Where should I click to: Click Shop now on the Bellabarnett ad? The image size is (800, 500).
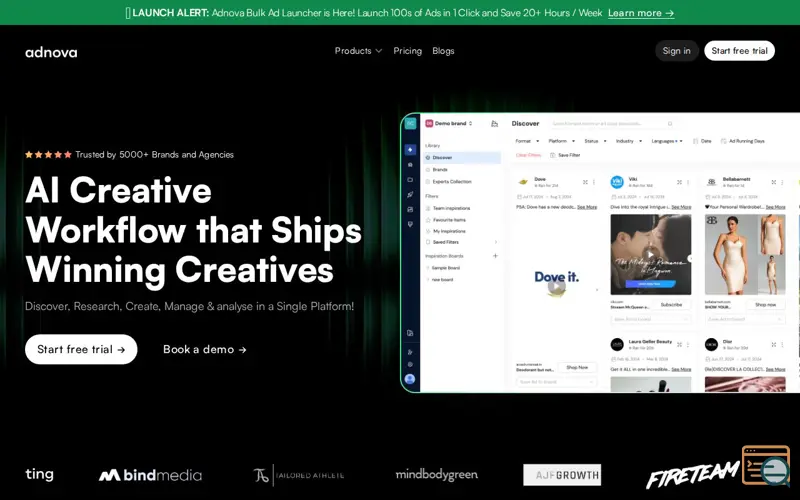coord(765,305)
